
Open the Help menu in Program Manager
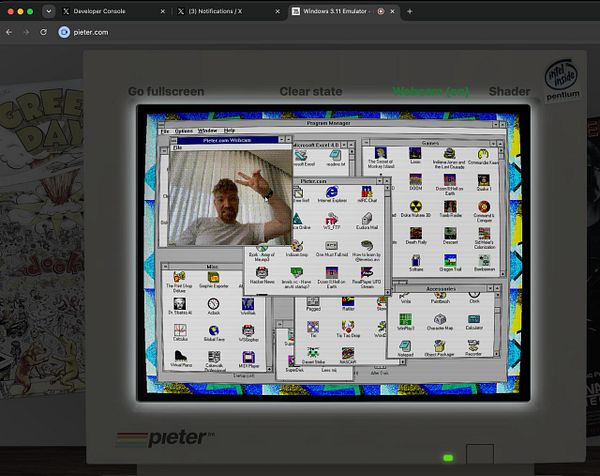(x=229, y=130)
